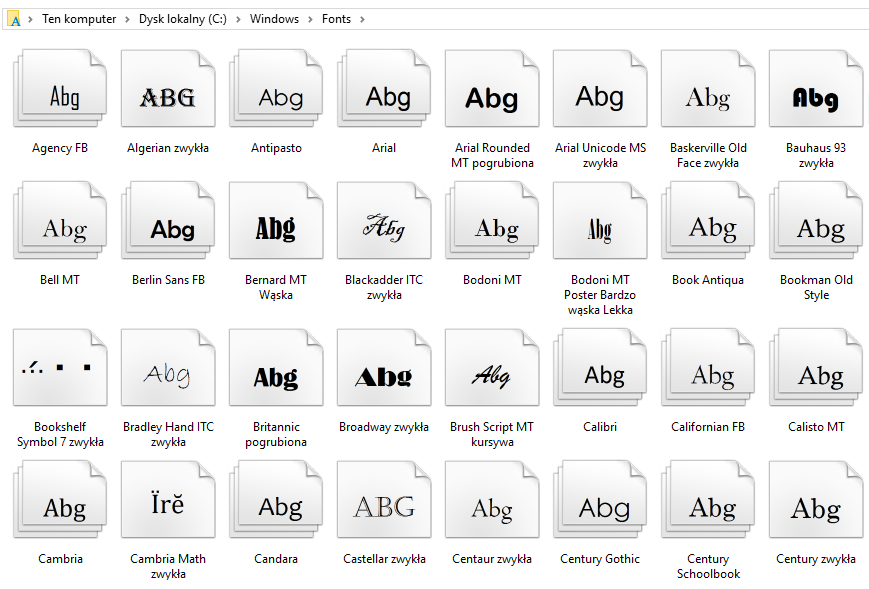
Task: Expand the chevron after Dysk lokalny (C:)
Action: [x=238, y=19]
